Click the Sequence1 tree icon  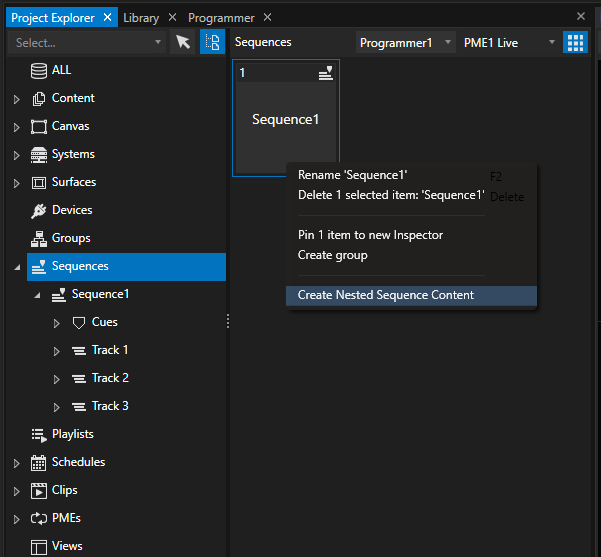coord(59,294)
